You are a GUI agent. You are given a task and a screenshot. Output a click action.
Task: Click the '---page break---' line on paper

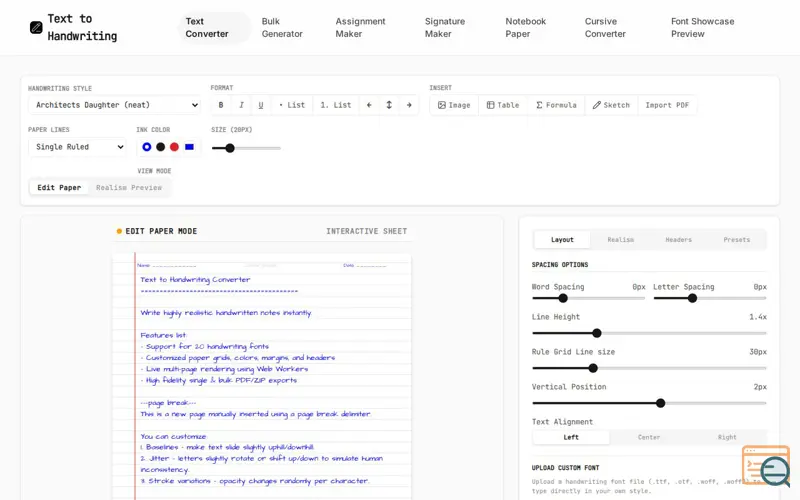pyautogui.click(x=168, y=403)
